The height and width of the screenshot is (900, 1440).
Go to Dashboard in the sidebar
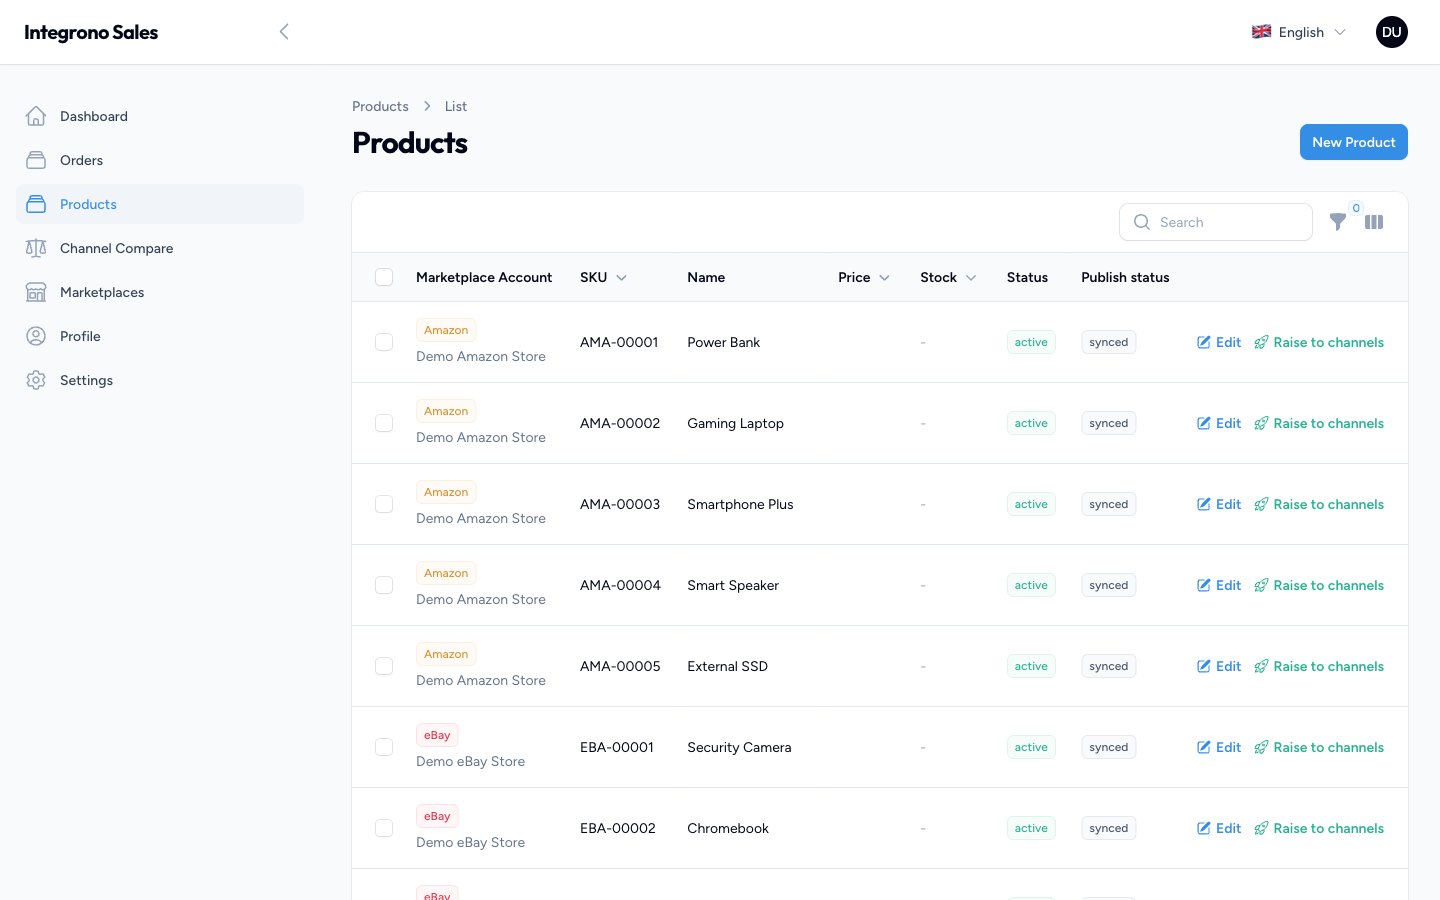click(x=160, y=116)
